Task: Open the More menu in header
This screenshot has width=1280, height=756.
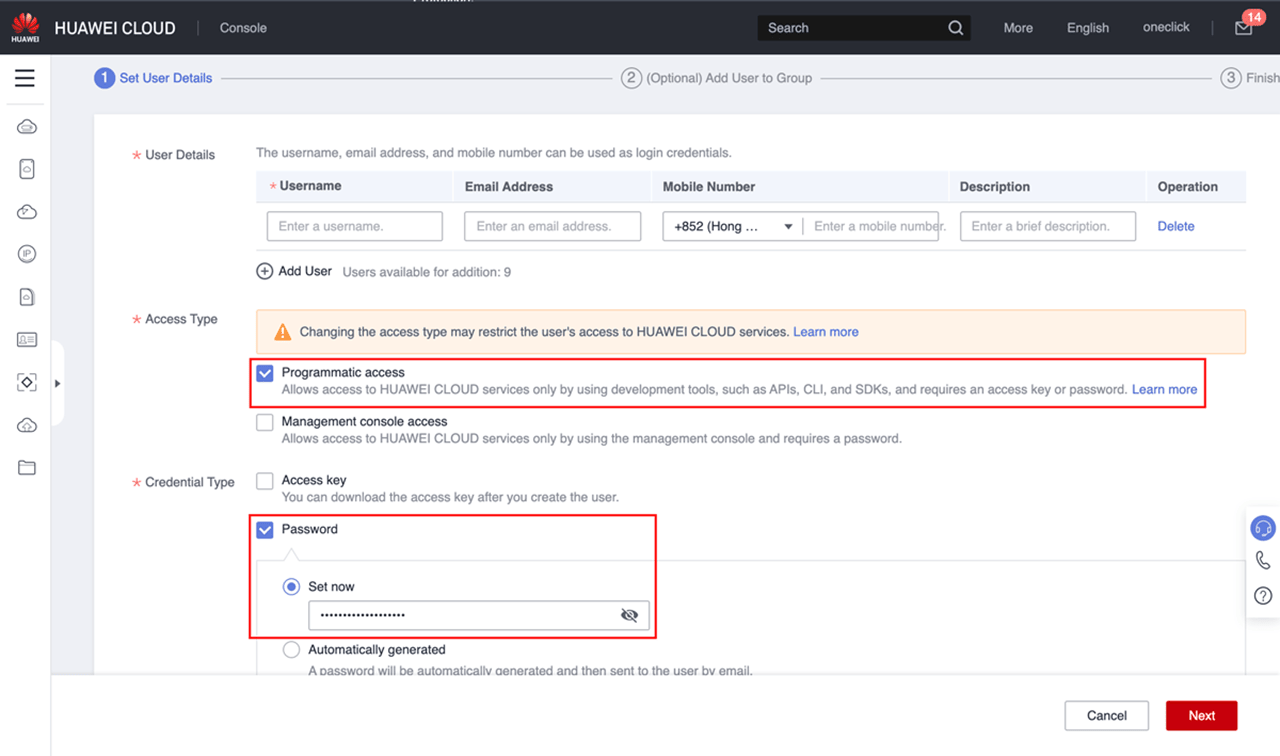Action: click(1018, 28)
